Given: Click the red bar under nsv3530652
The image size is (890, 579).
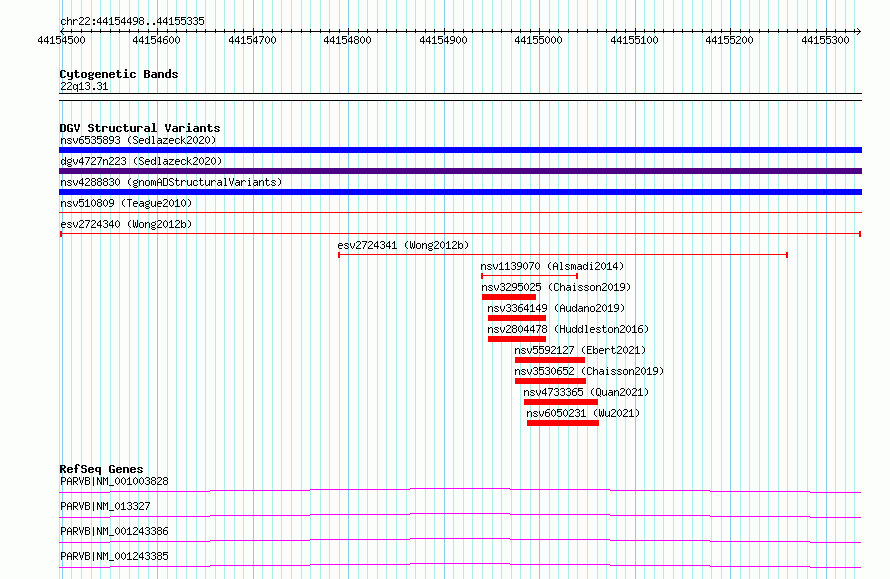Looking at the screenshot, I should click(x=551, y=381).
